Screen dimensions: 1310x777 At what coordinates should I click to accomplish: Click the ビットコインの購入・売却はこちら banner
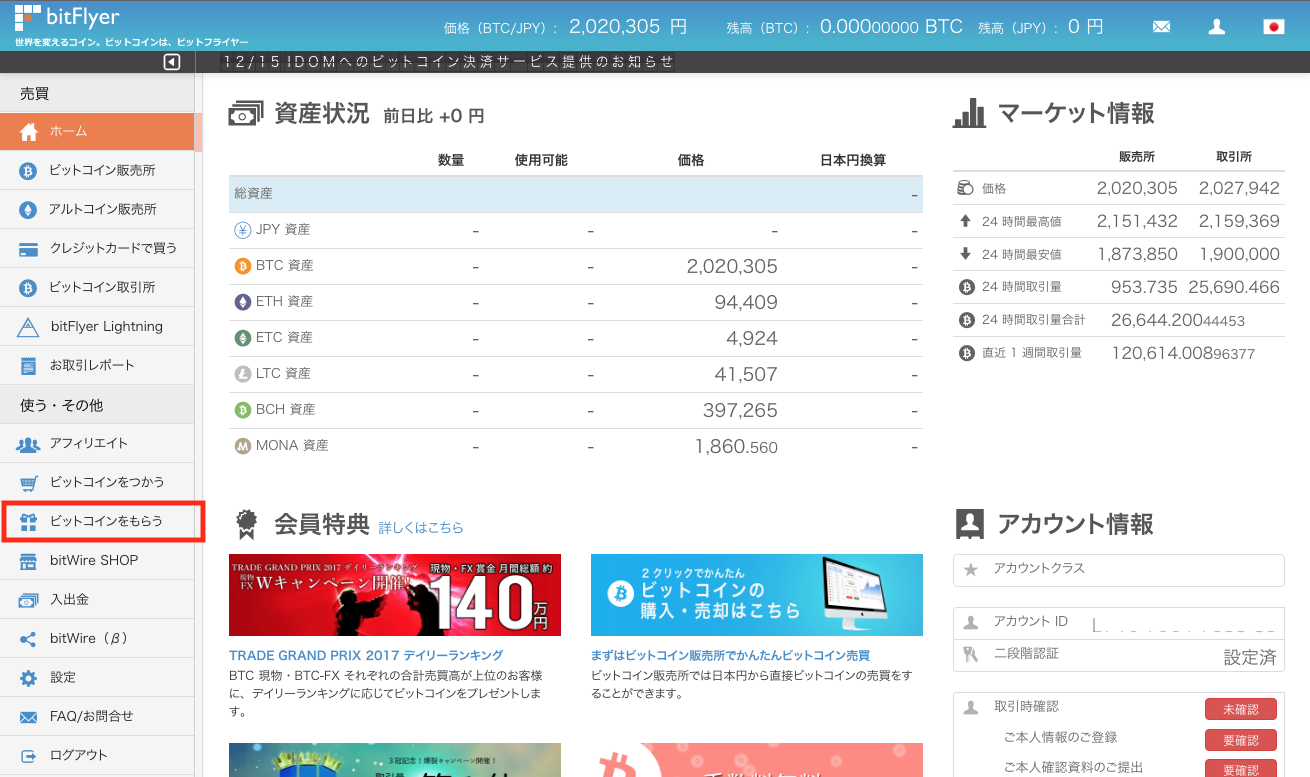coord(757,595)
